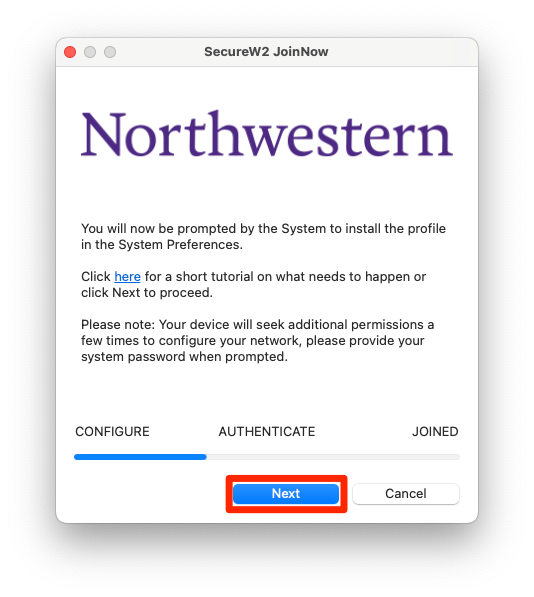
Task: Click the disabled zoom window button
Action: tap(110, 52)
